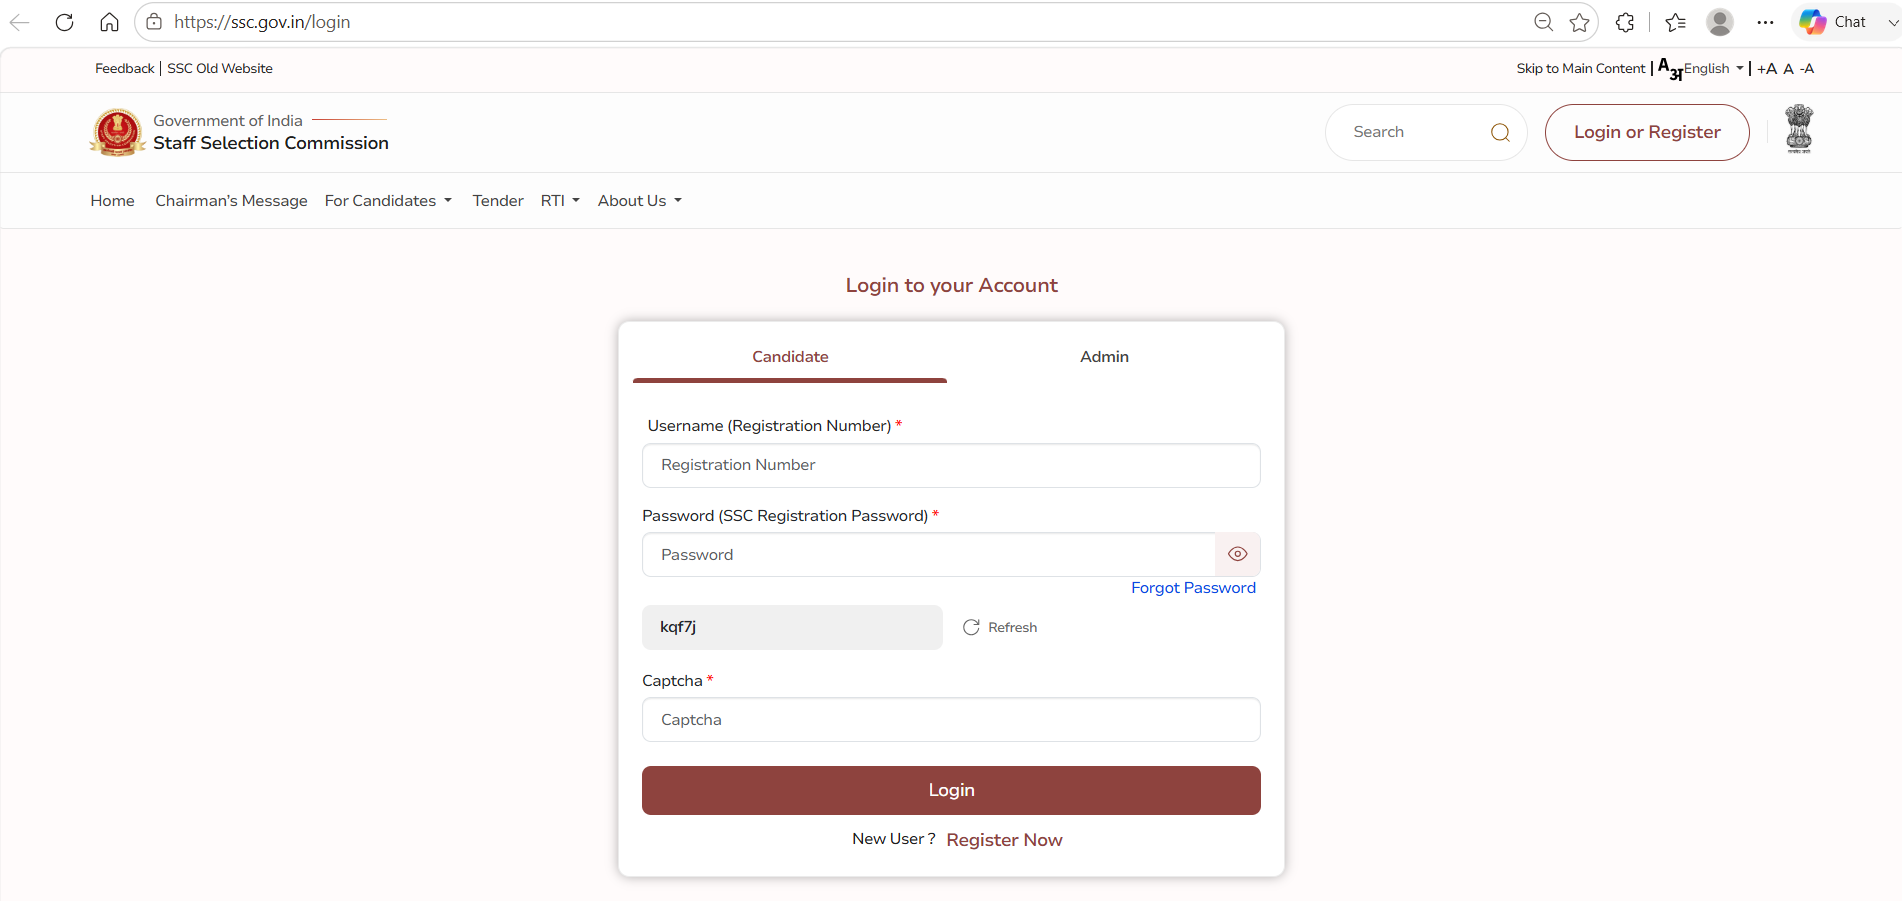Refresh the captcha code

(x=999, y=627)
